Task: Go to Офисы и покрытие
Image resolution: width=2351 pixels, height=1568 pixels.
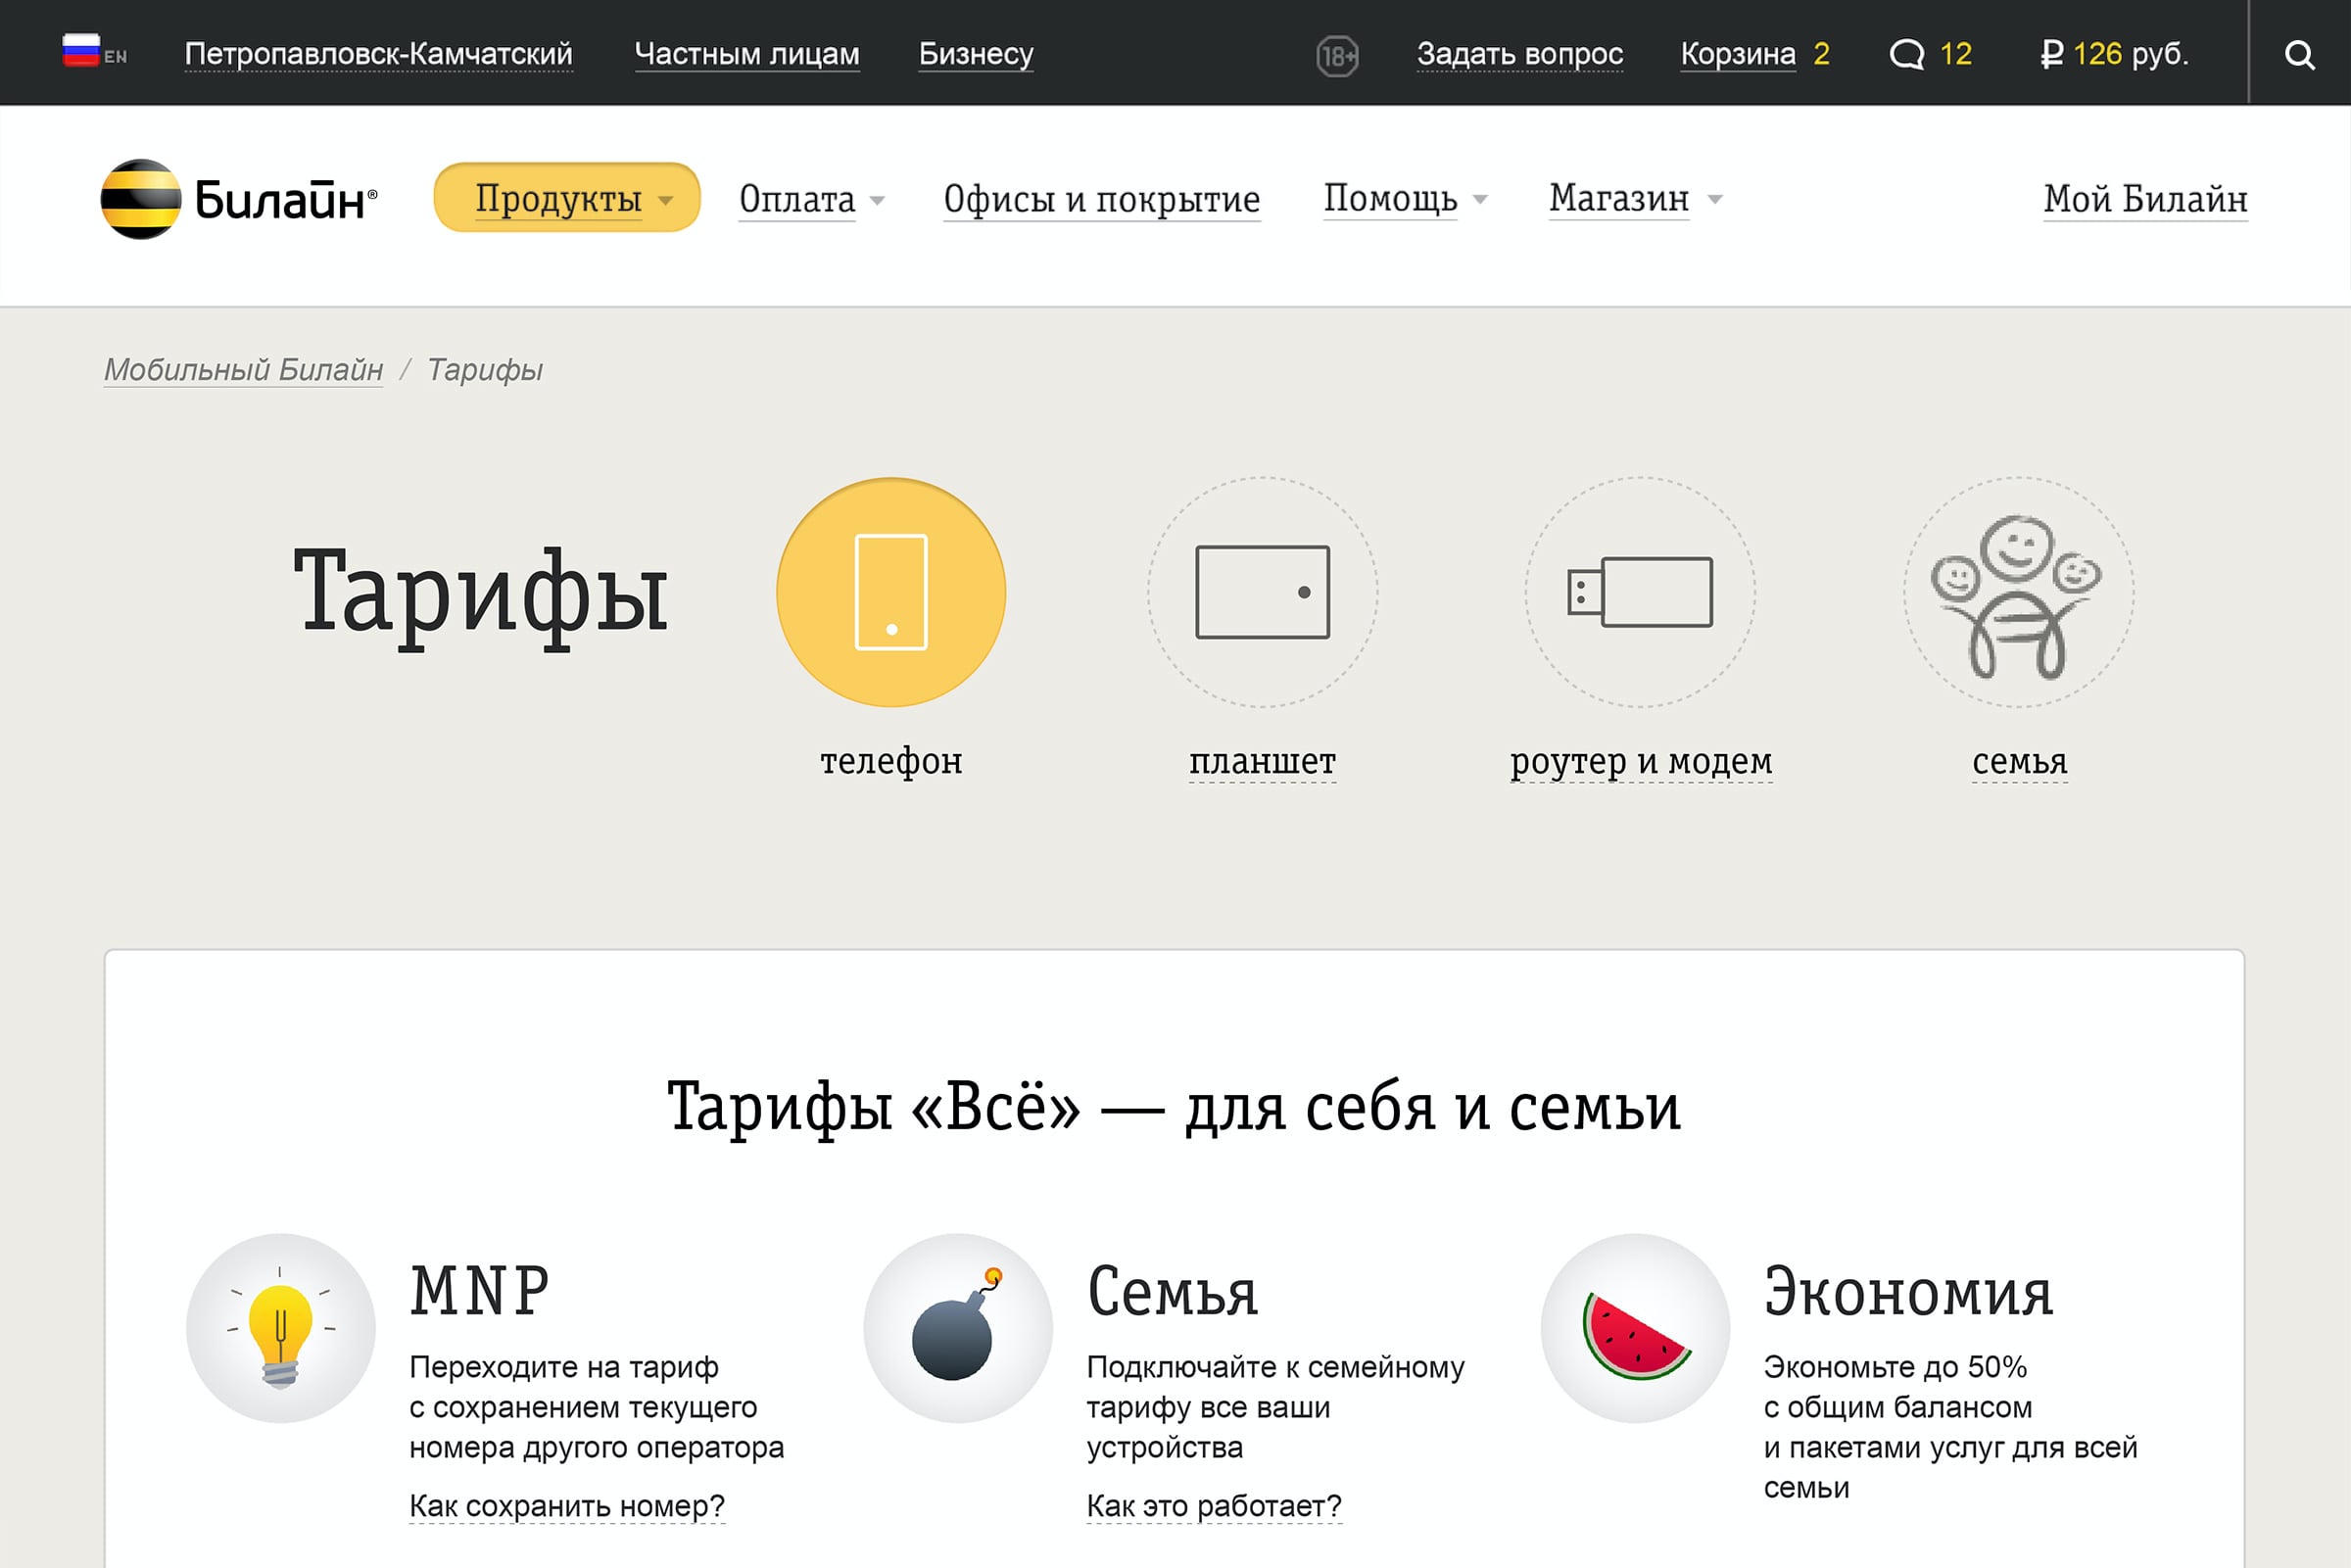Action: [1101, 199]
